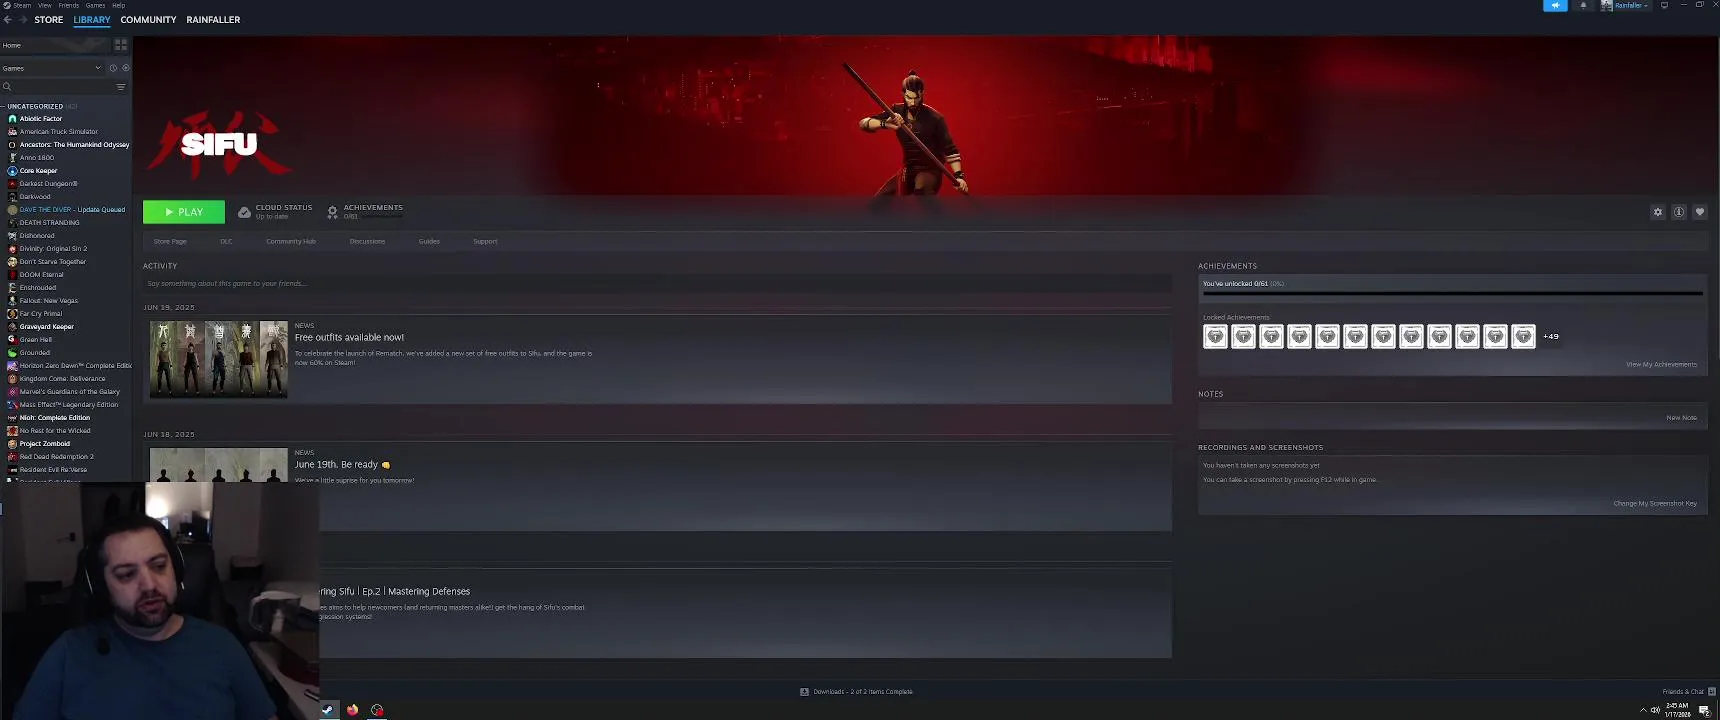The image size is (1720, 720).
Task: Show recent games using clock icon
Action: click(x=113, y=68)
